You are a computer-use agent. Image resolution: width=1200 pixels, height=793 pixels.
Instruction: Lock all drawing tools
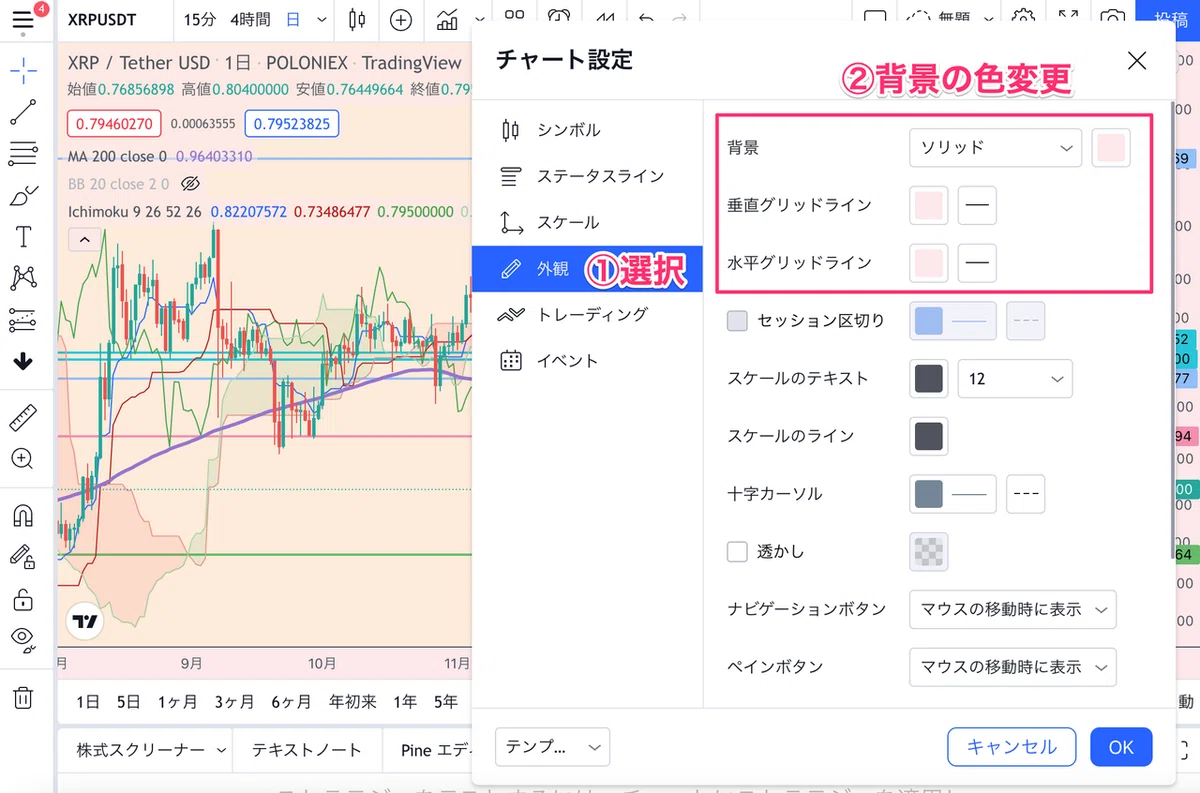[23, 599]
